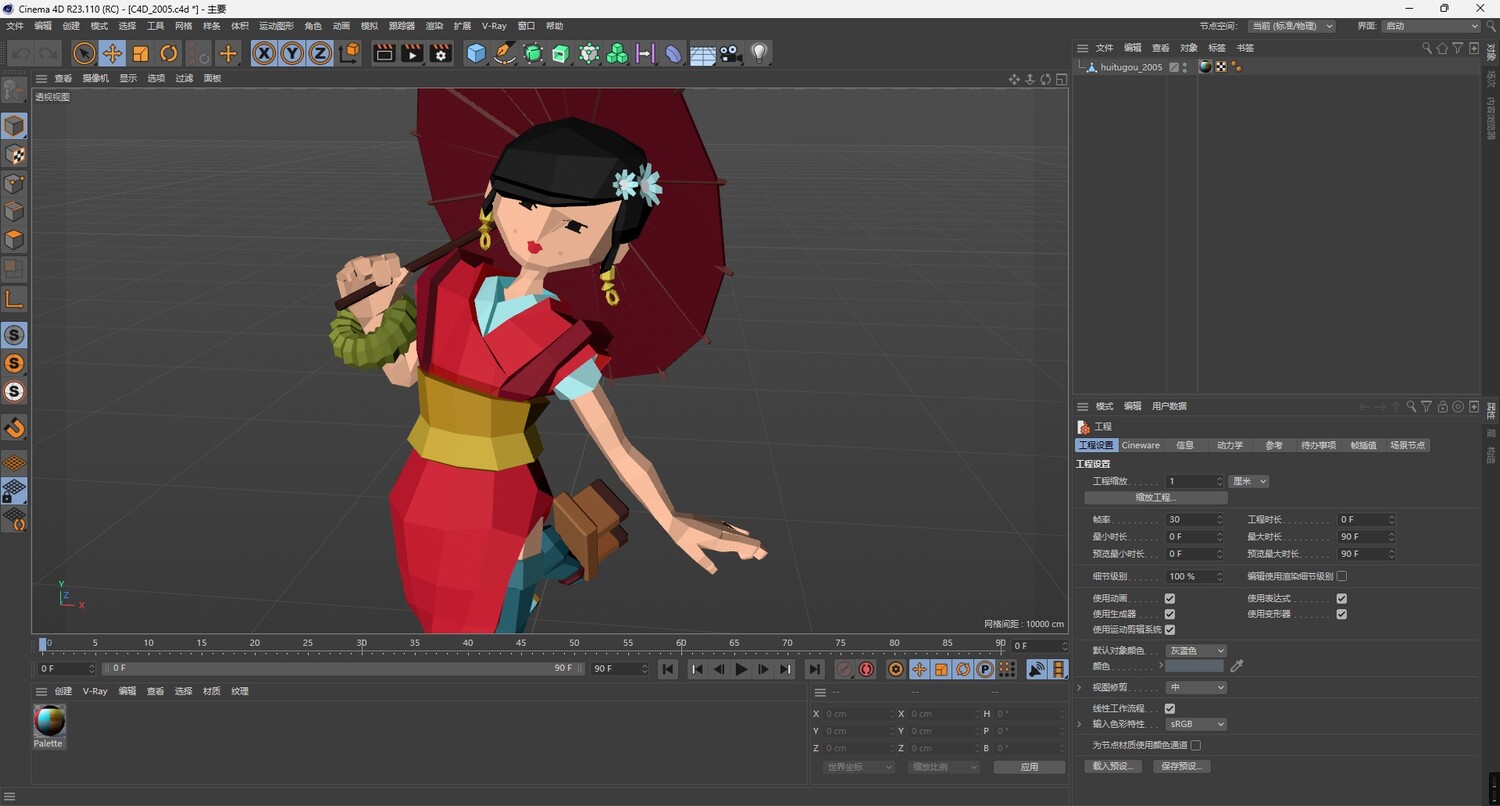Uncheck the 使用动画 checkbox
1500x806 pixels.
(x=1169, y=599)
